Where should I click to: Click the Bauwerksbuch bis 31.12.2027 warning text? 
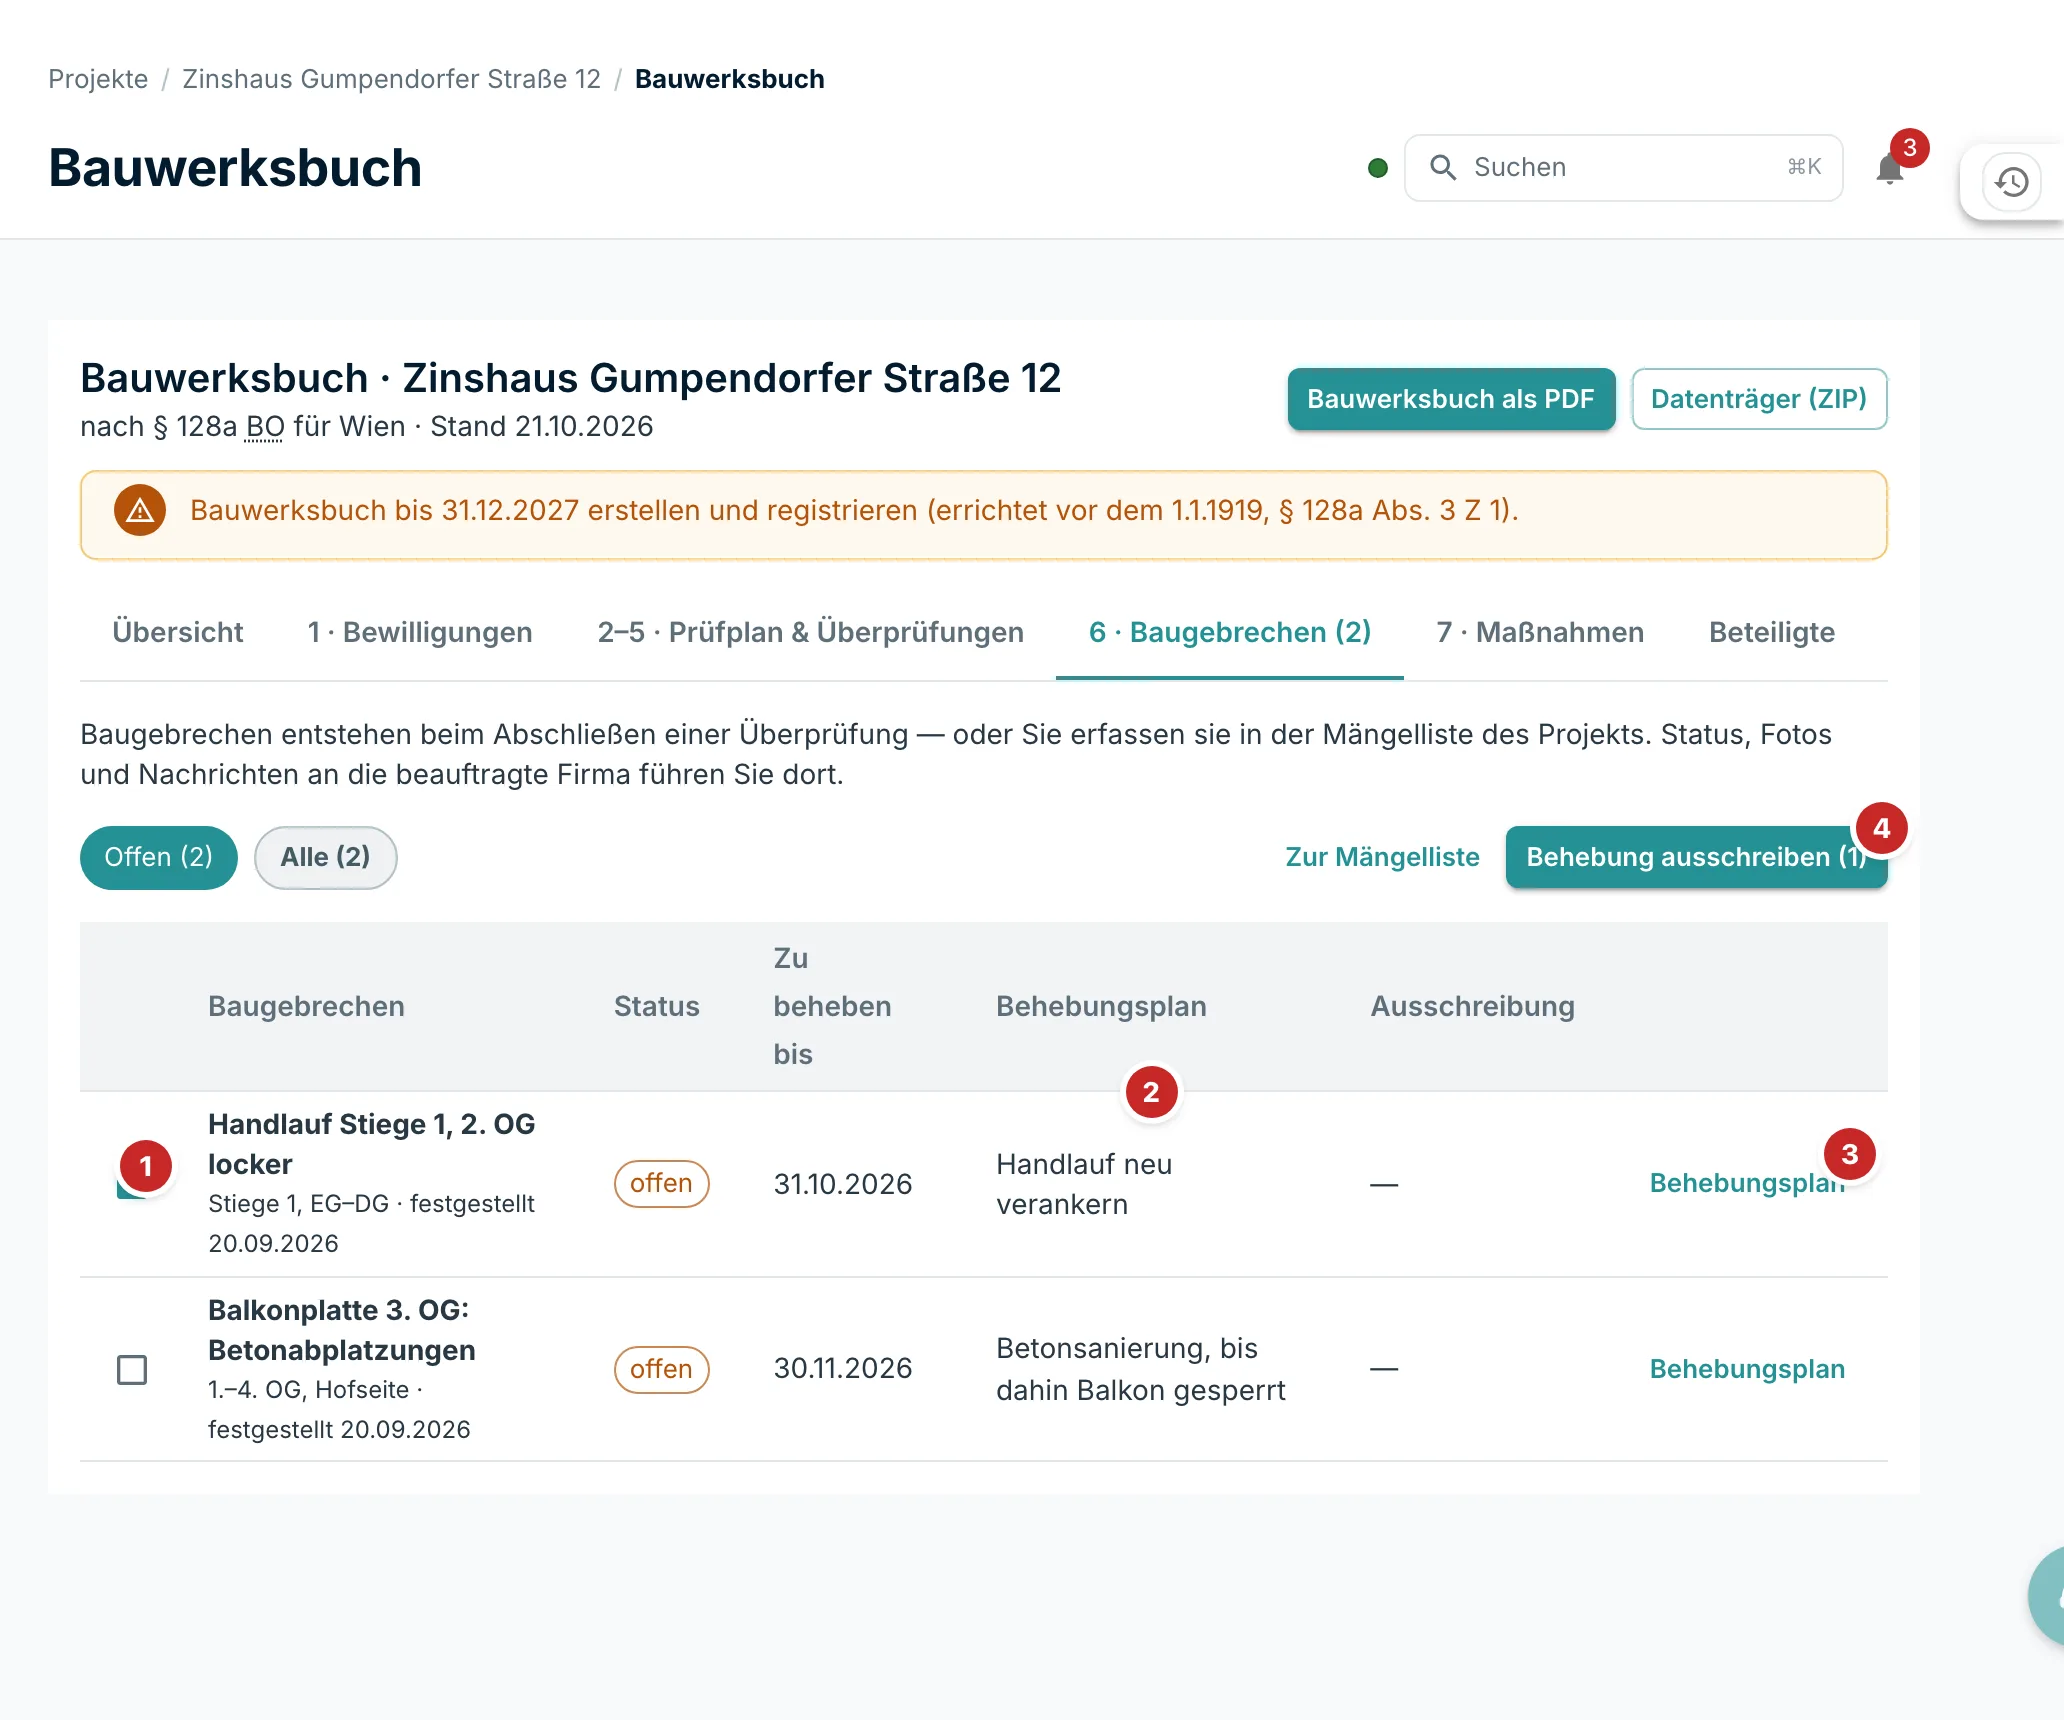click(x=854, y=510)
